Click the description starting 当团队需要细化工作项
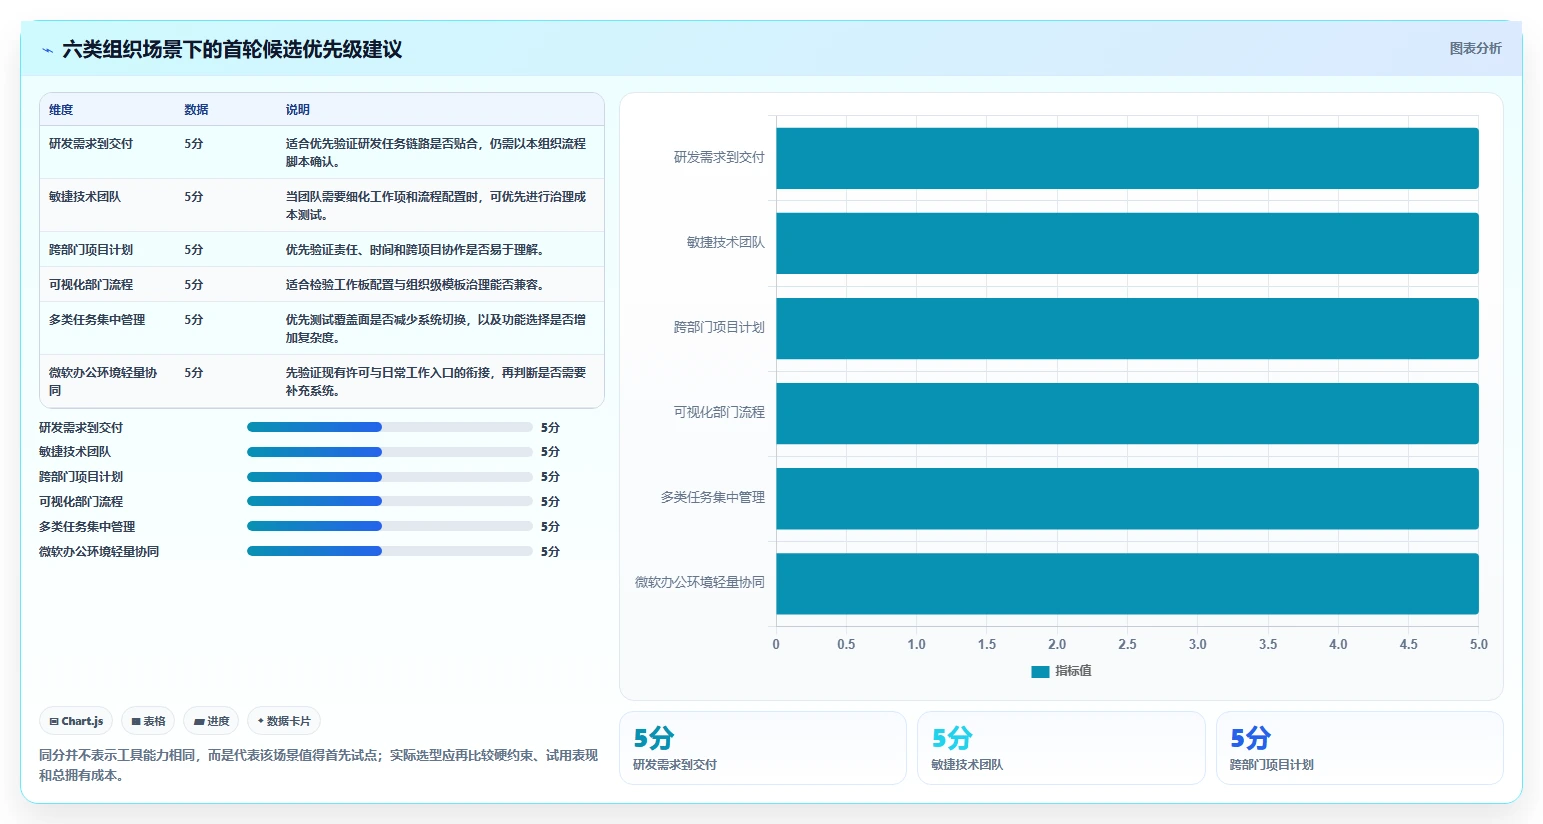This screenshot has height=824, width=1543. click(x=436, y=206)
